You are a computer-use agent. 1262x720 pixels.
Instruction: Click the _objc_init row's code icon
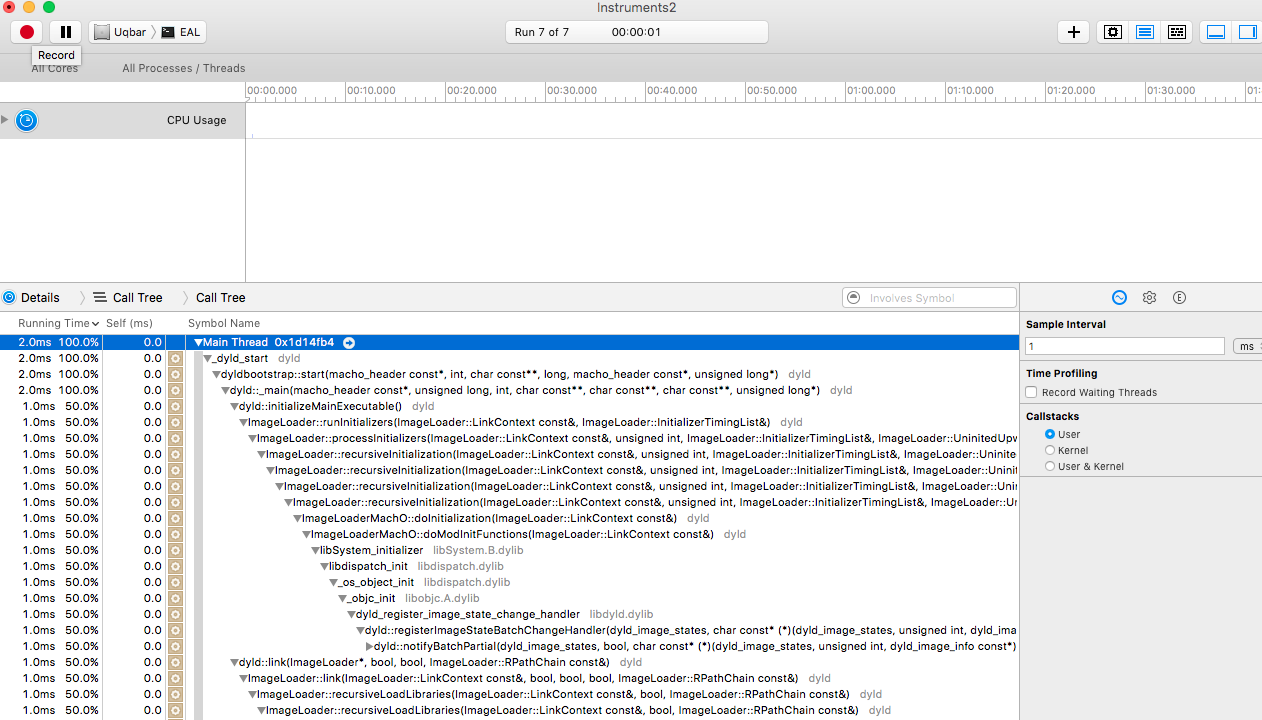pos(175,598)
